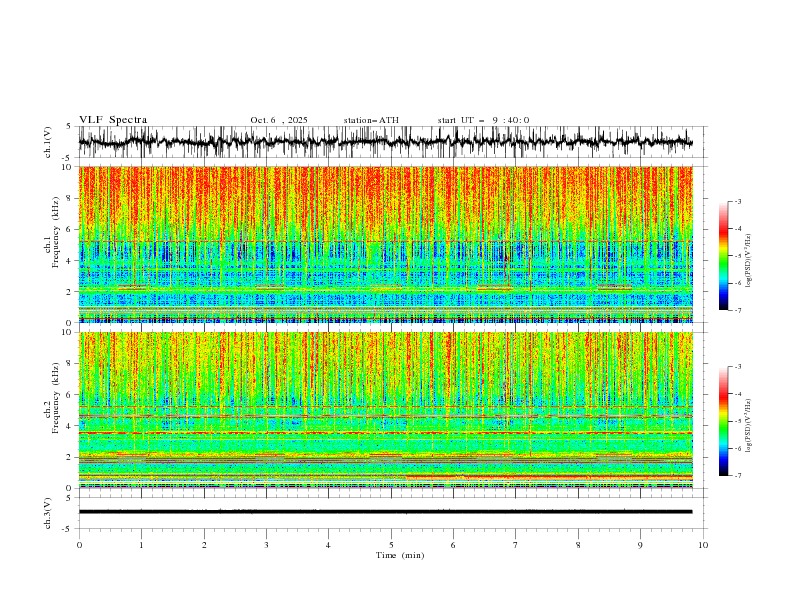Click time-axis tick label '2'

coord(204,545)
